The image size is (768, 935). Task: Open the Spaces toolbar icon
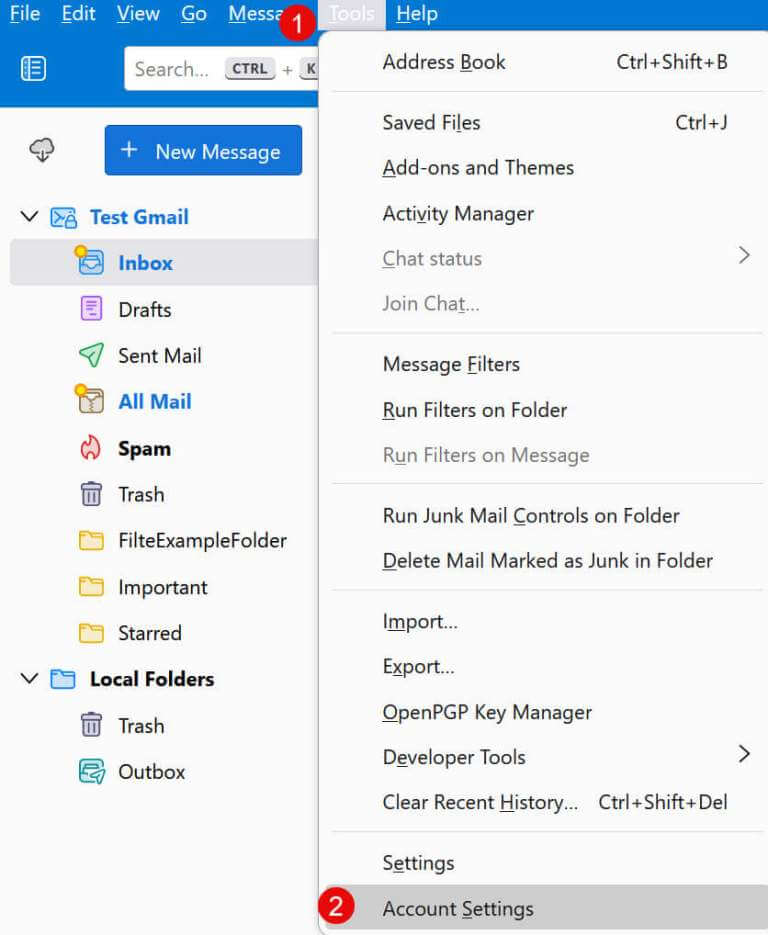tap(33, 69)
